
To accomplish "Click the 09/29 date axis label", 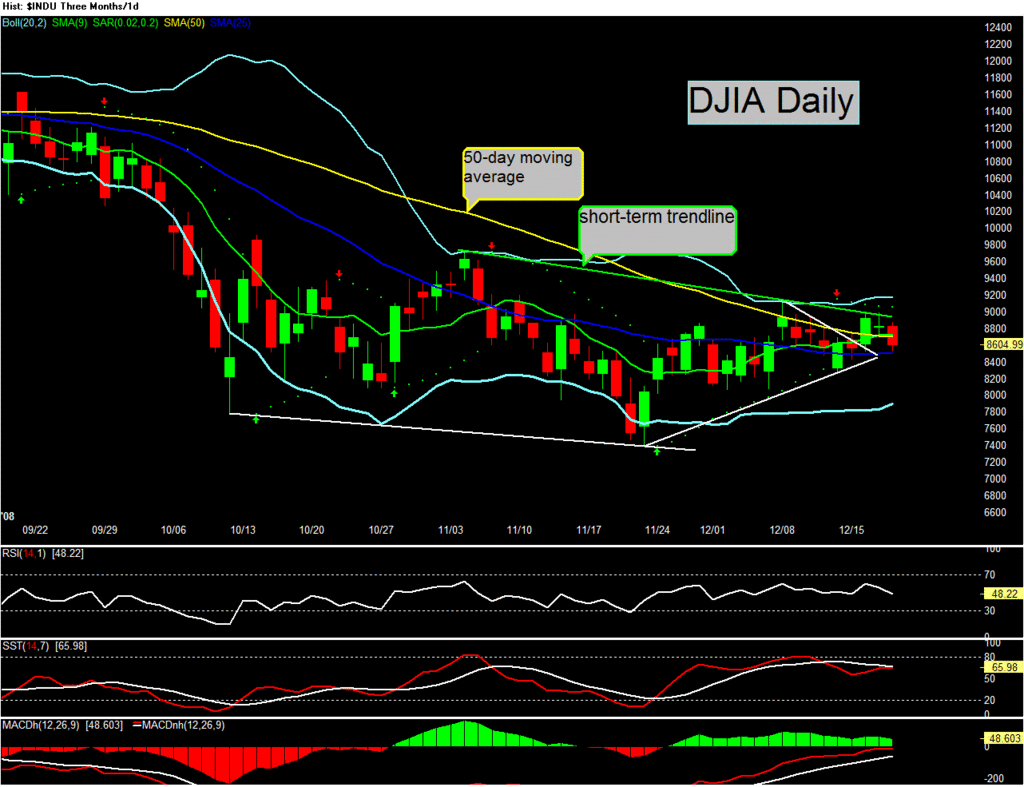I will [x=104, y=530].
